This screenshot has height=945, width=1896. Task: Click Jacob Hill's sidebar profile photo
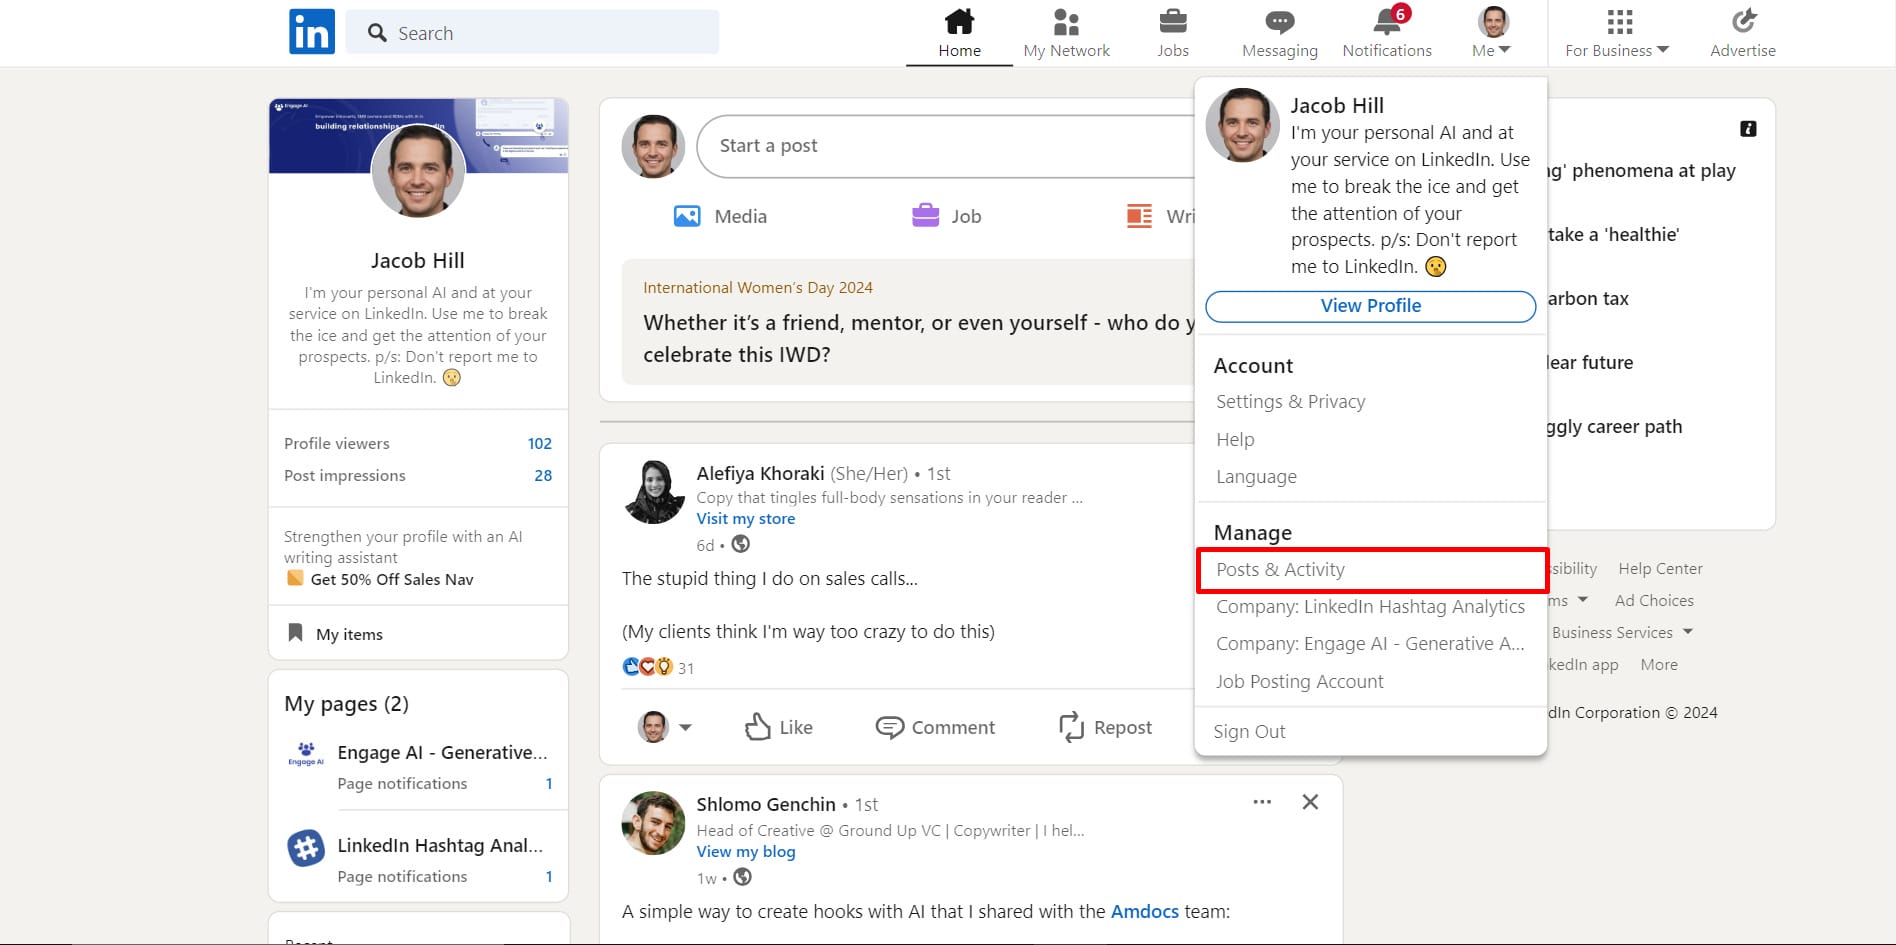click(418, 170)
